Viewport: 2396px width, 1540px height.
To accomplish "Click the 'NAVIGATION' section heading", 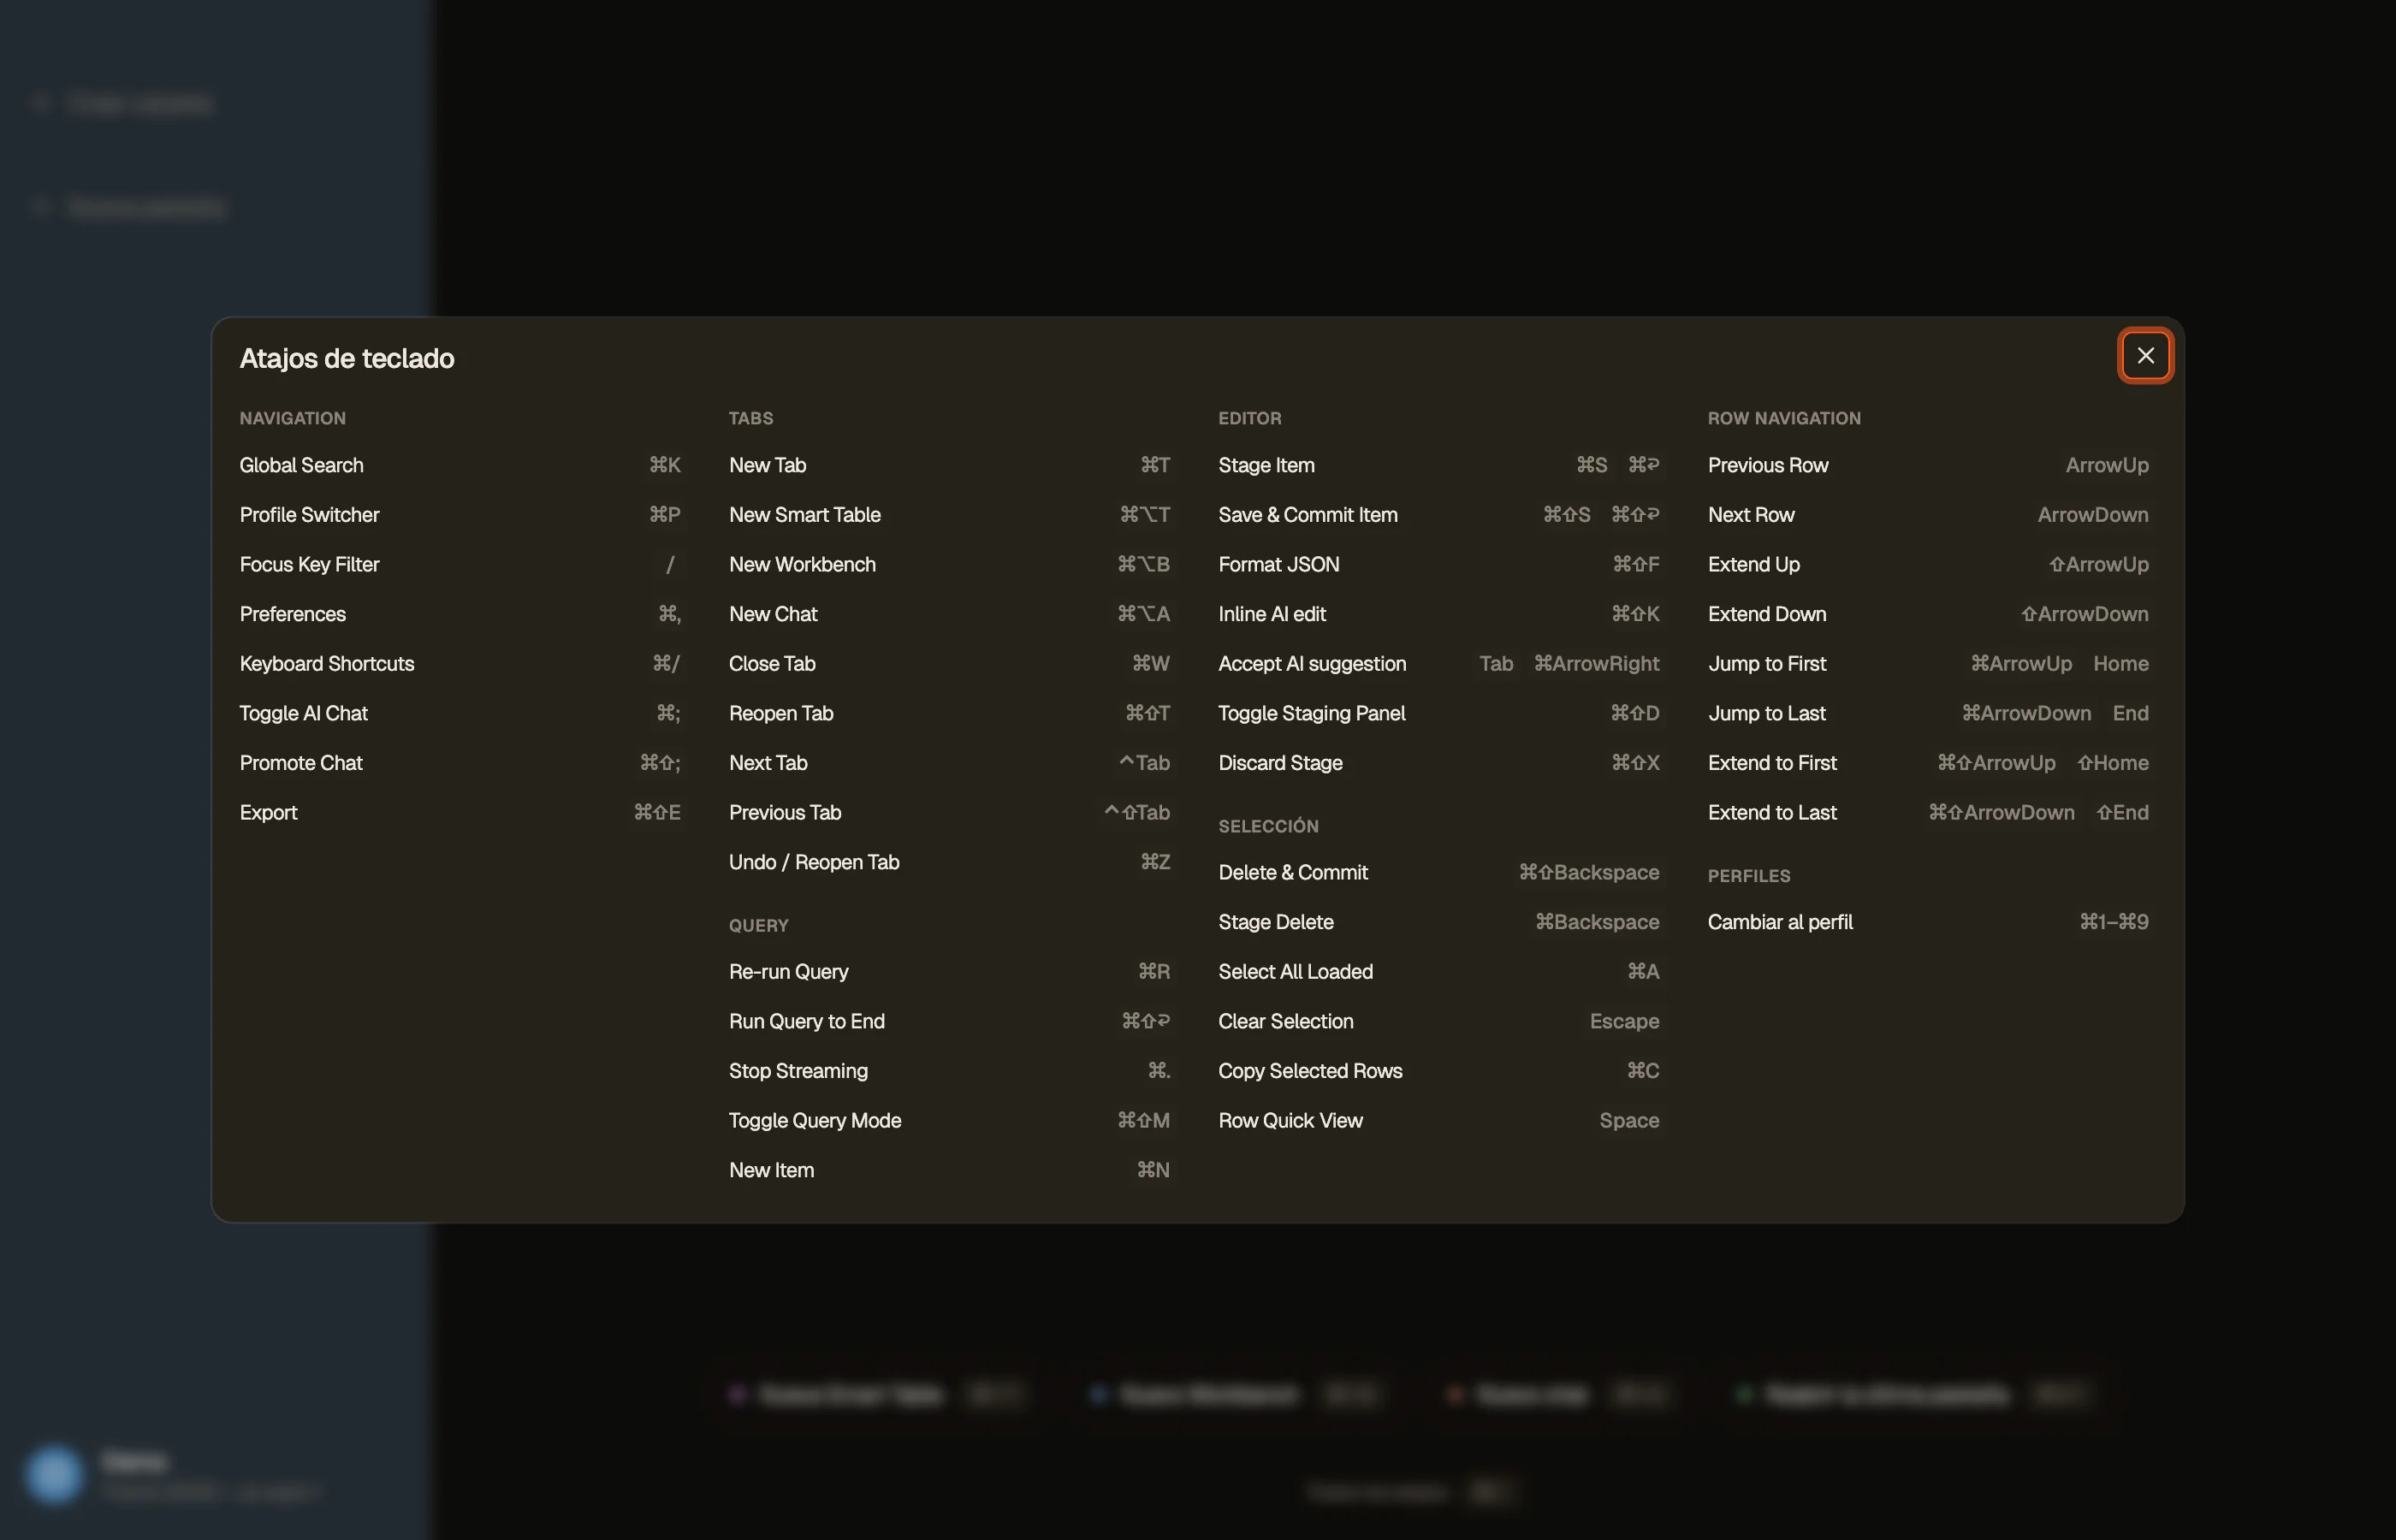I will click(292, 418).
